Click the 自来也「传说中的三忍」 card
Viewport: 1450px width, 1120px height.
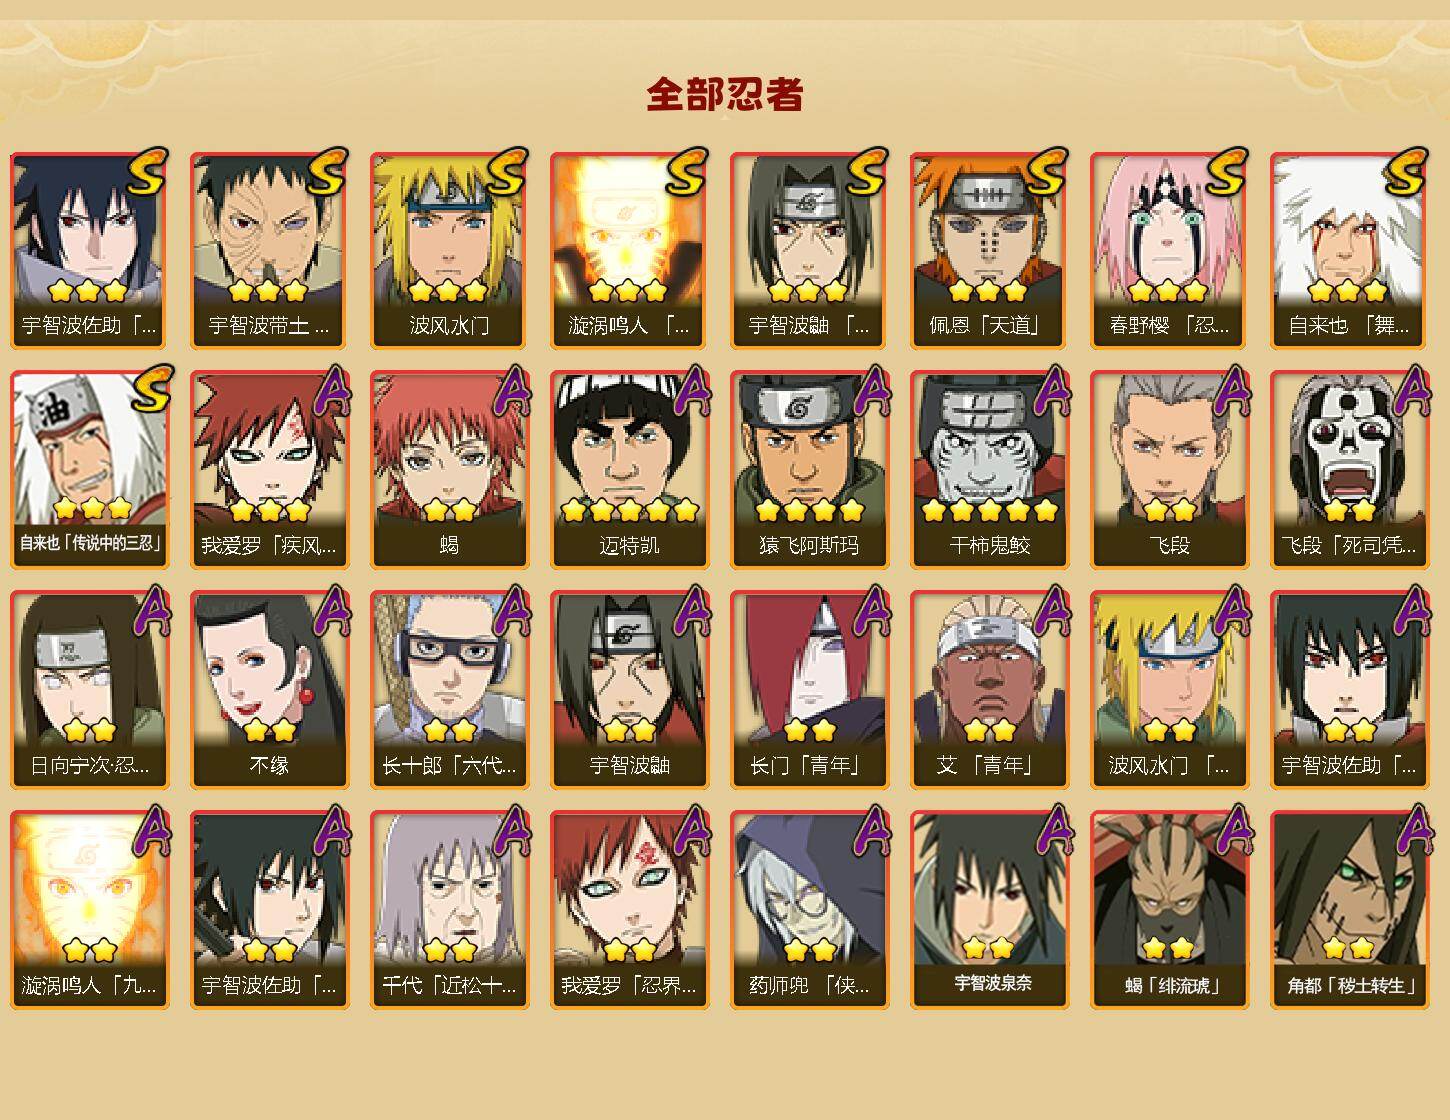click(x=89, y=470)
